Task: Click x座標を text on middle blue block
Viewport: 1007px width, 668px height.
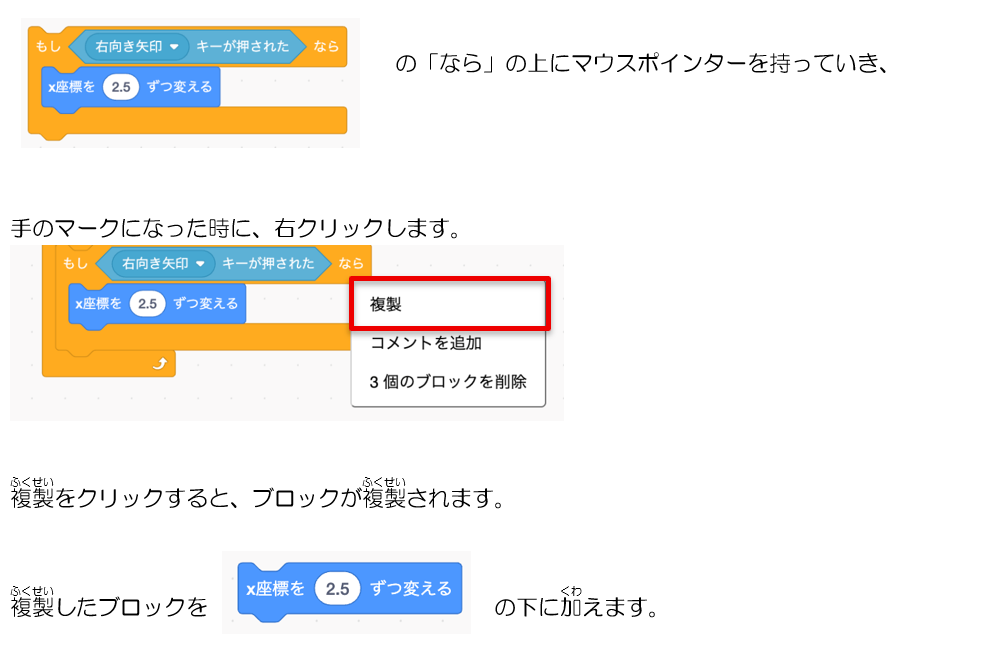Action: [x=98, y=303]
